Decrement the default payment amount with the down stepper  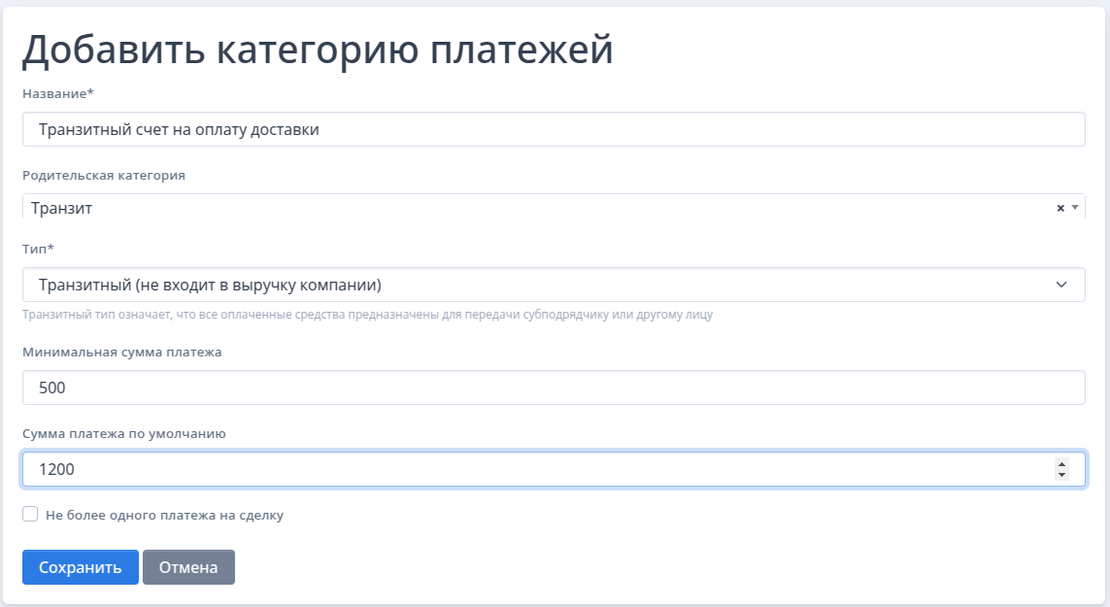pyautogui.click(x=1063, y=473)
